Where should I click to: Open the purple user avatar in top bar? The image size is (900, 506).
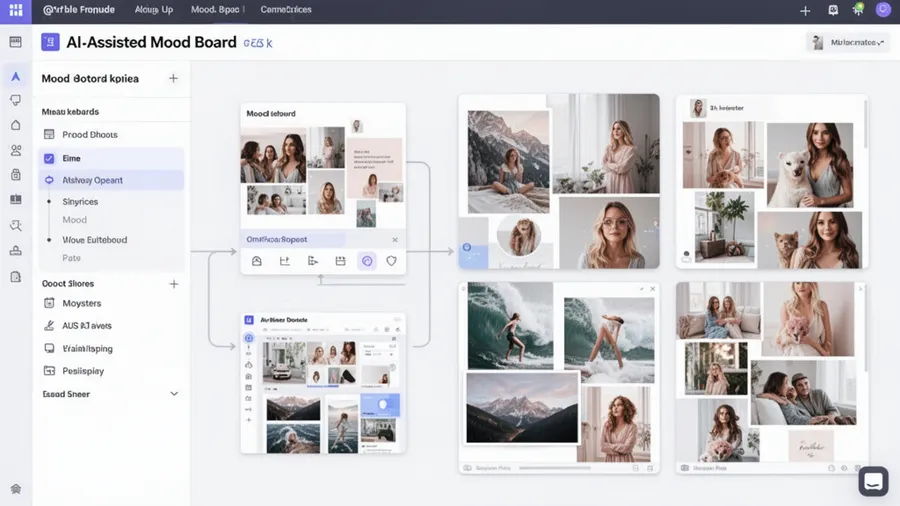point(883,10)
